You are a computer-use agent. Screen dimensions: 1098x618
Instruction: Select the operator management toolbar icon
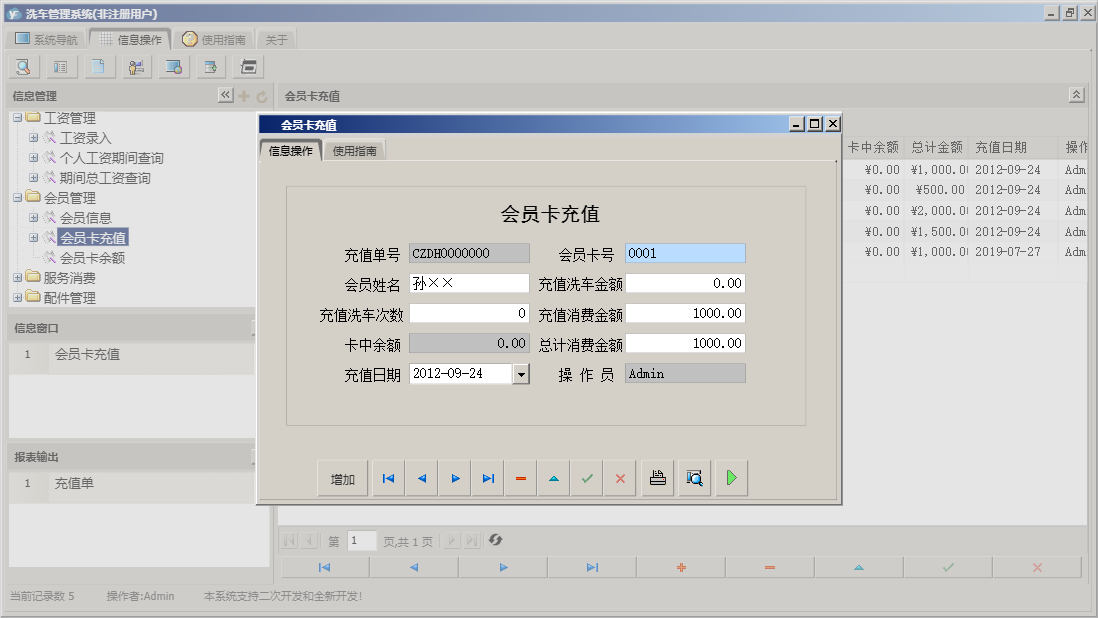(x=136, y=66)
